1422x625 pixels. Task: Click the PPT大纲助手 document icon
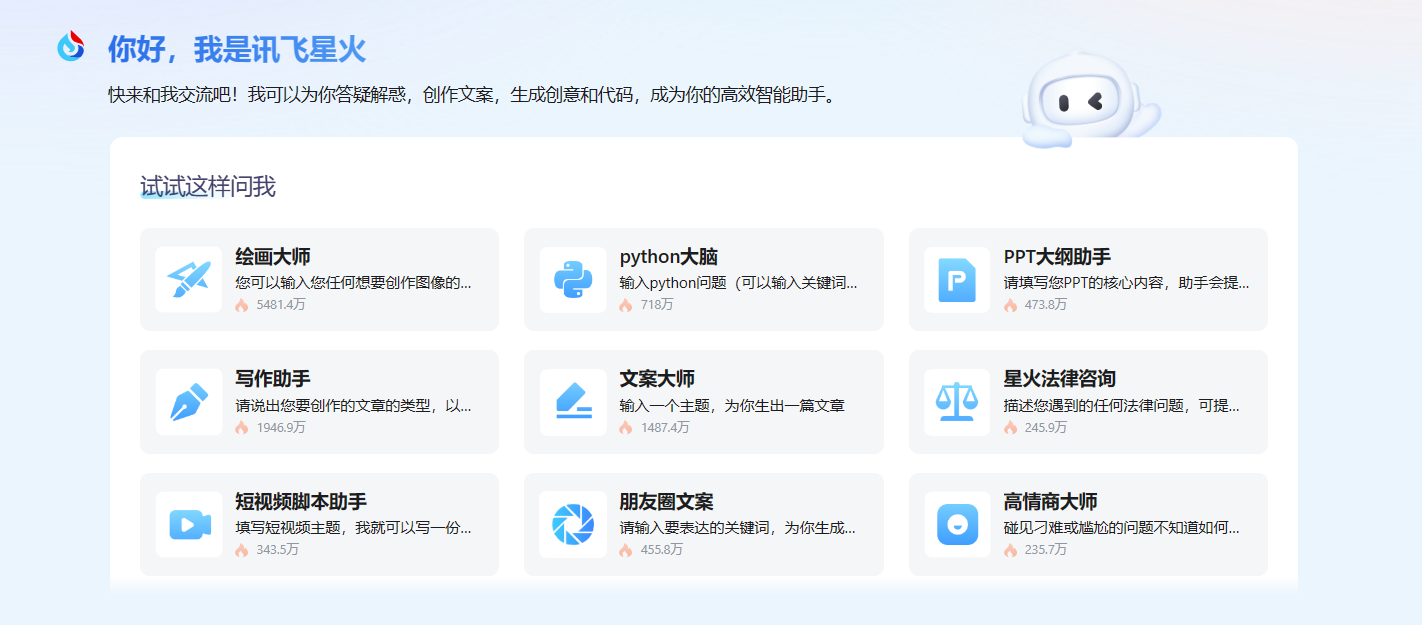click(x=957, y=280)
